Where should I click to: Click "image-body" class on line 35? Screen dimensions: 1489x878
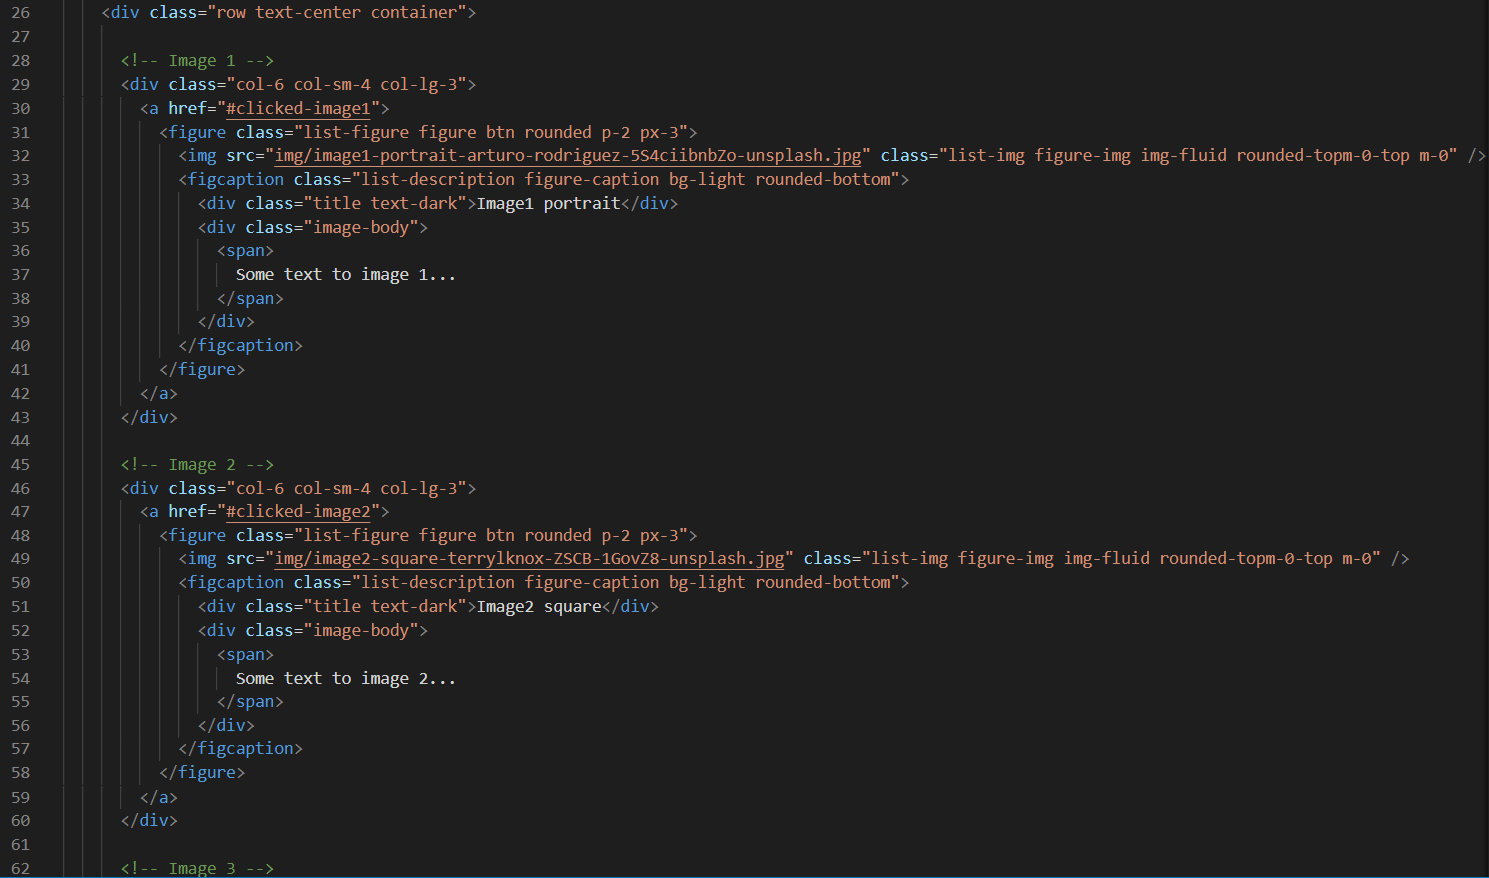point(361,227)
